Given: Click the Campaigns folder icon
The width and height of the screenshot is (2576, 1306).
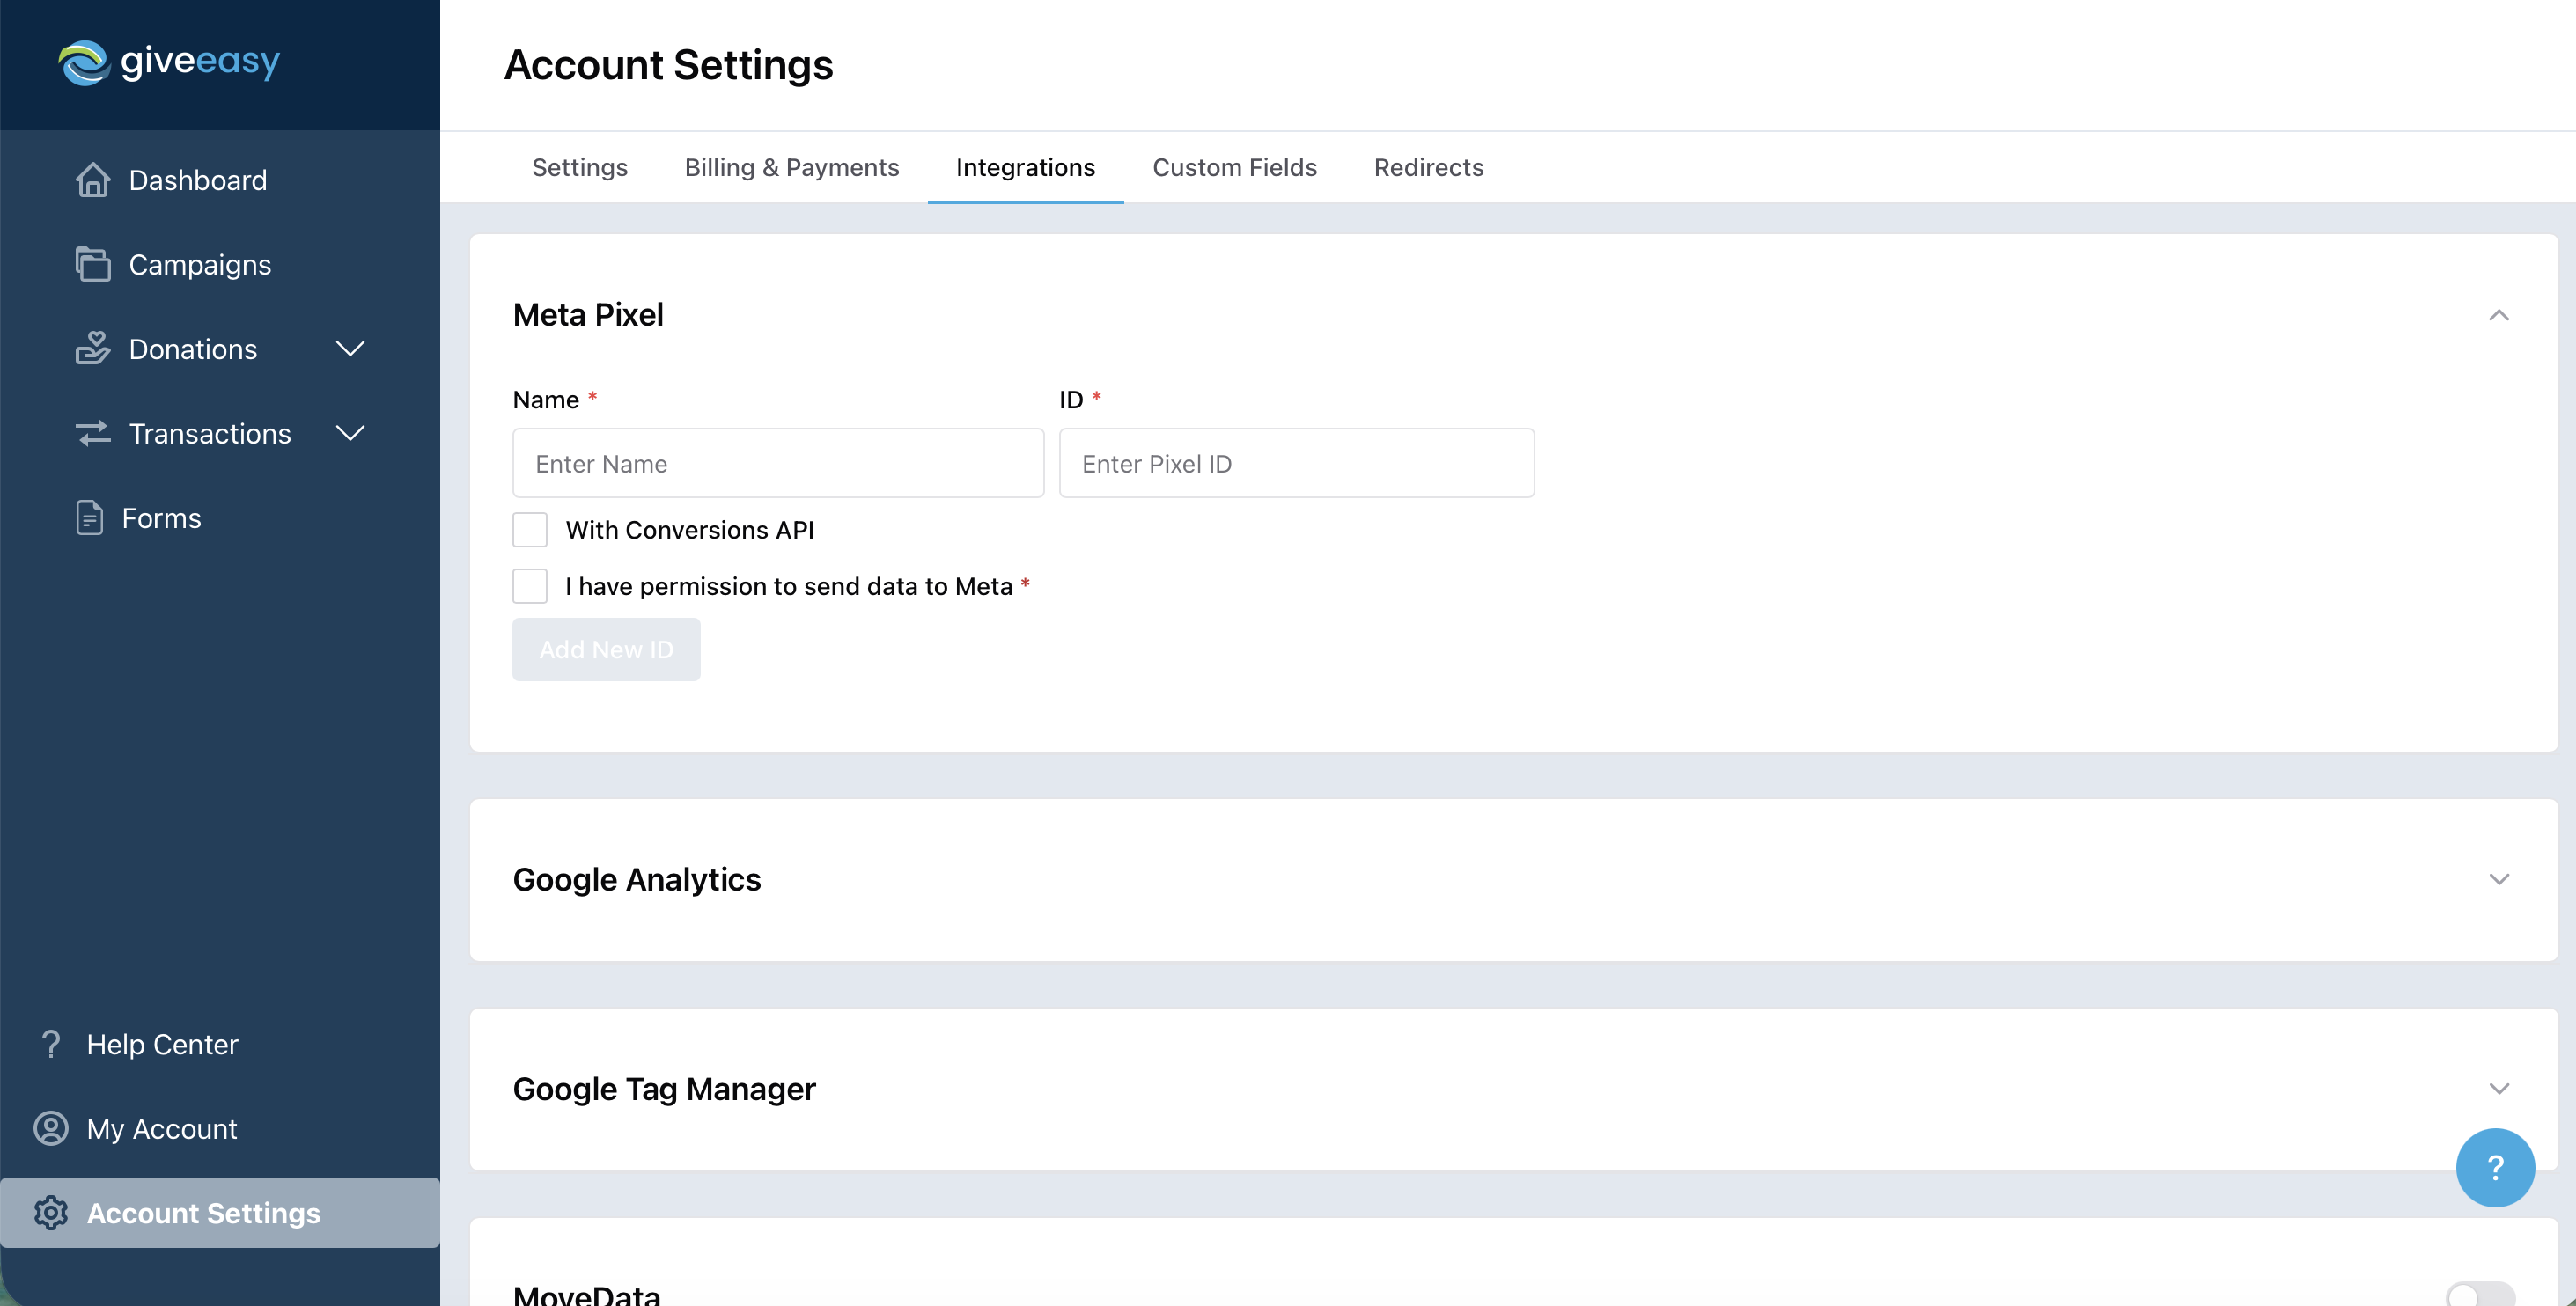Looking at the screenshot, I should point(93,264).
